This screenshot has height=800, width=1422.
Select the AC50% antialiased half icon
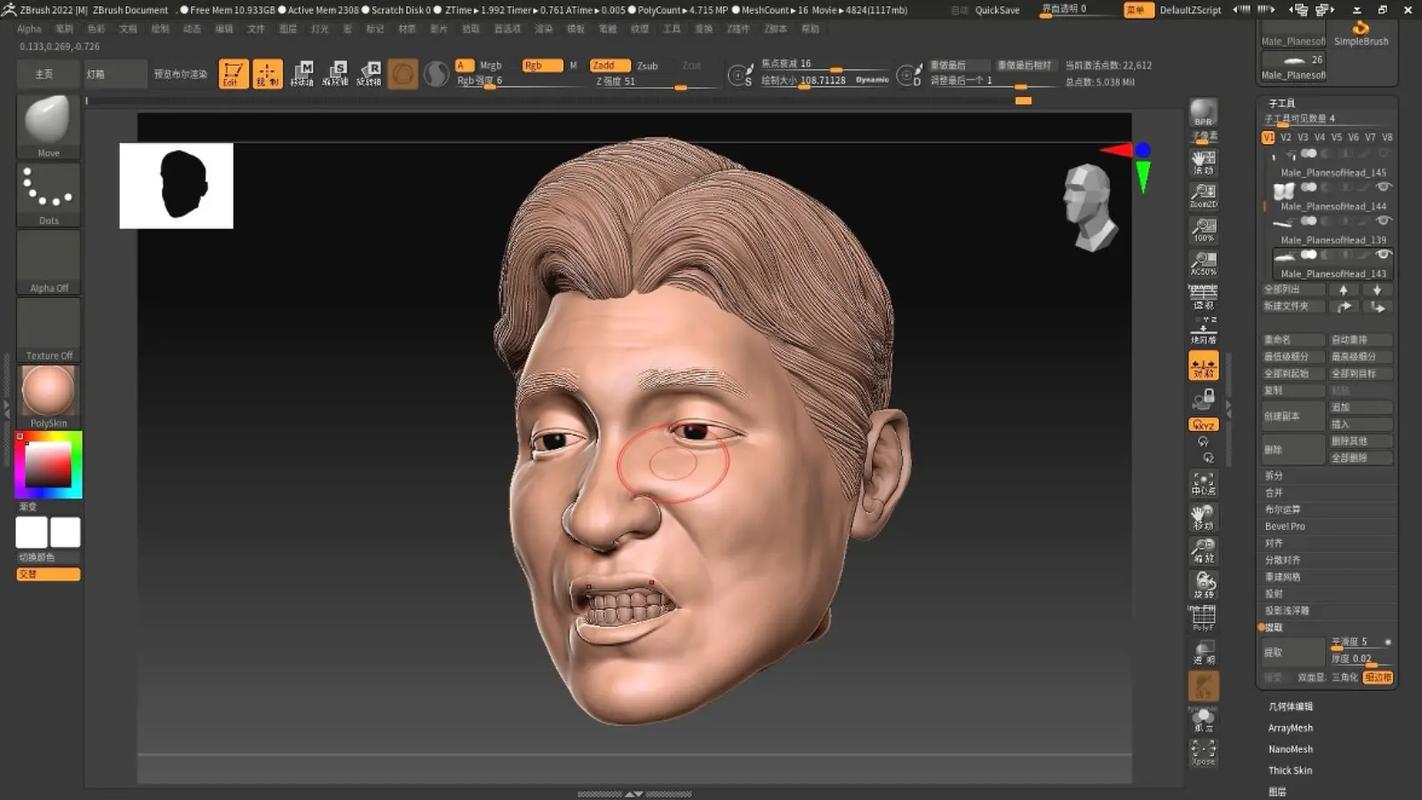coord(1204,264)
